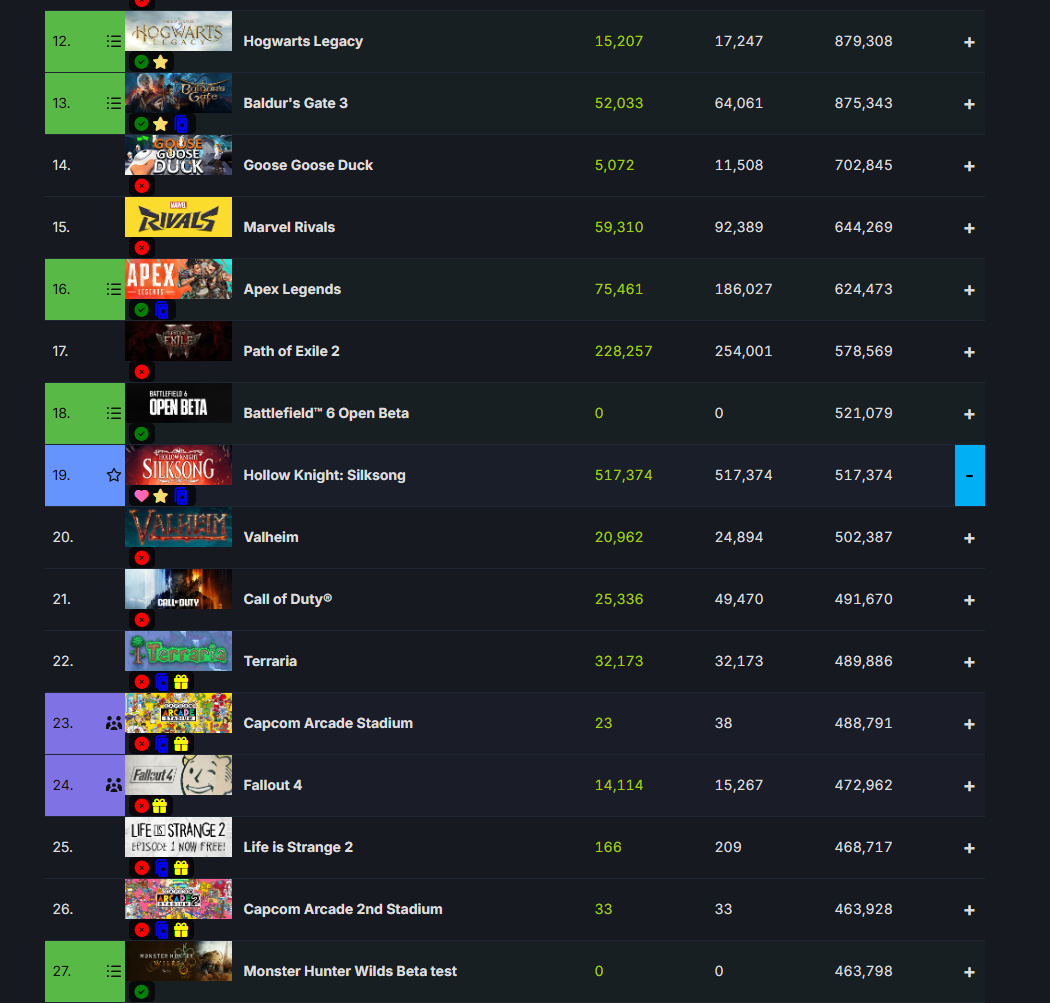Click green check under Battlefield 6 Open Beta
The width and height of the screenshot is (1050, 1003).
click(141, 434)
